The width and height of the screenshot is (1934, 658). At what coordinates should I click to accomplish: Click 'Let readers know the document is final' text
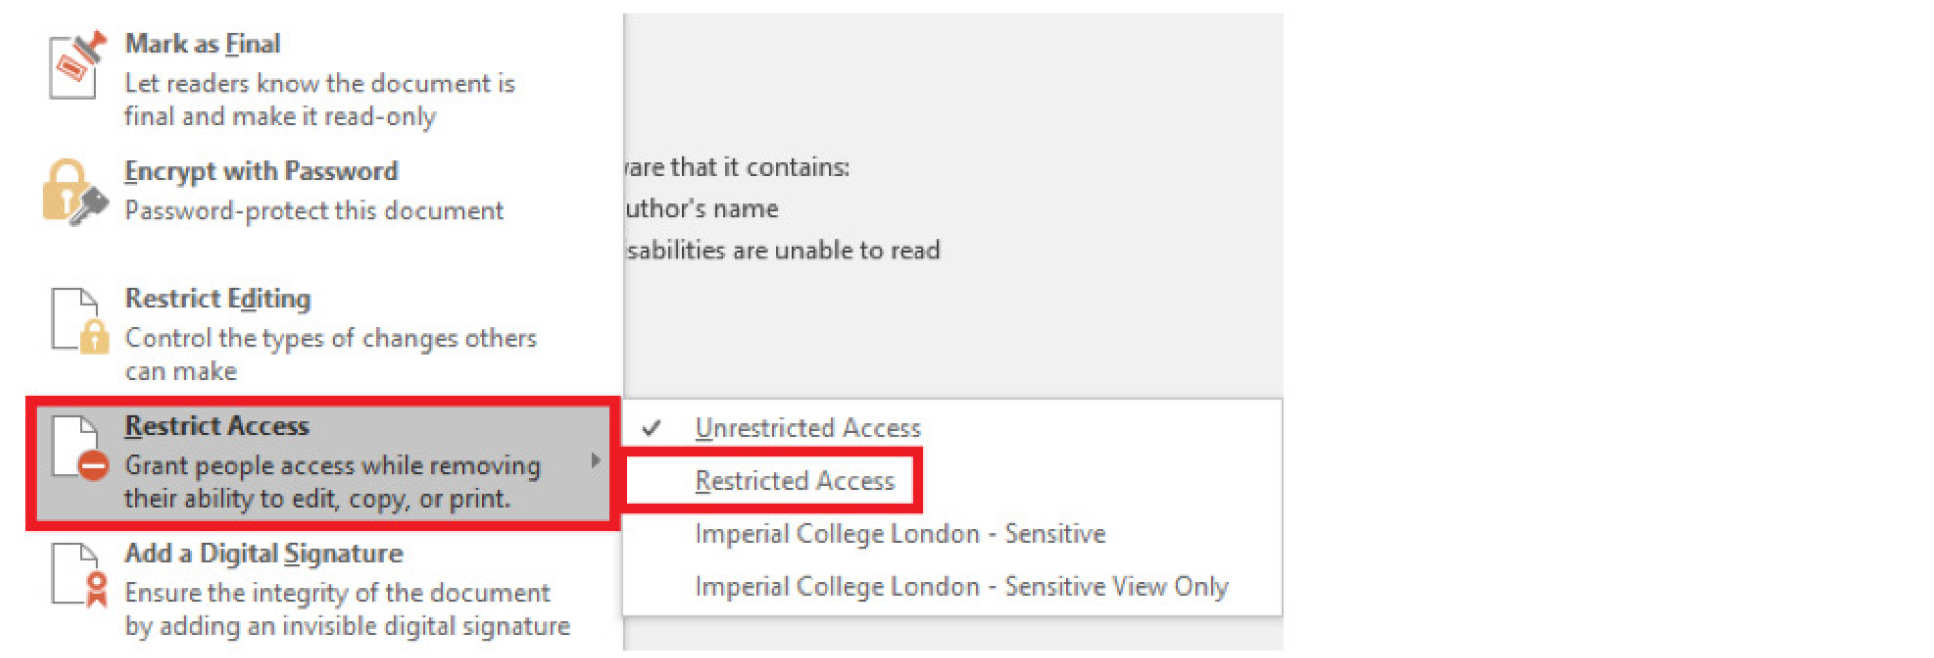[x=320, y=83]
